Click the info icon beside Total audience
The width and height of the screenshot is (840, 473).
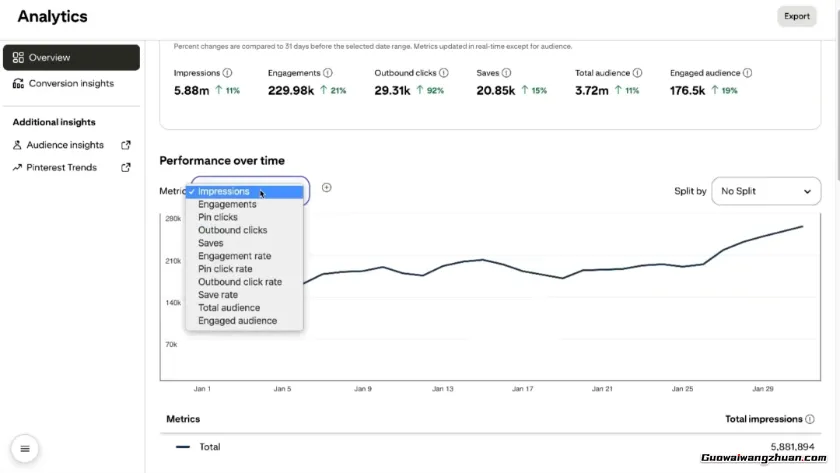[637, 73]
